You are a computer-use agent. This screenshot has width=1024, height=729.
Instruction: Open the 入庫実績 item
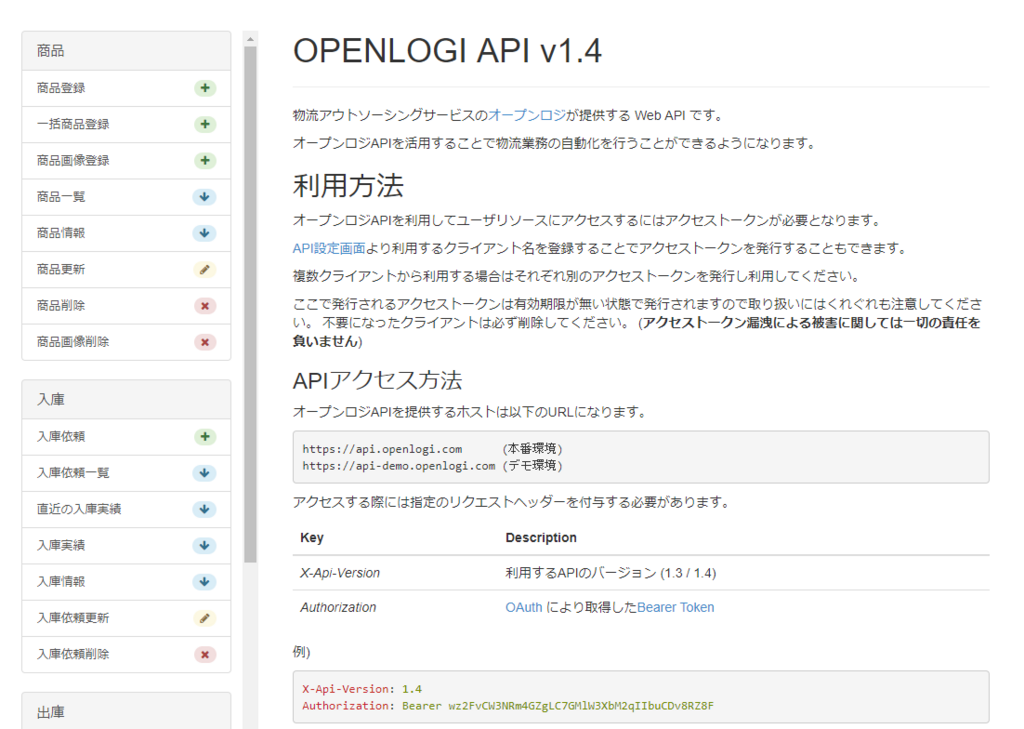[x=126, y=545]
